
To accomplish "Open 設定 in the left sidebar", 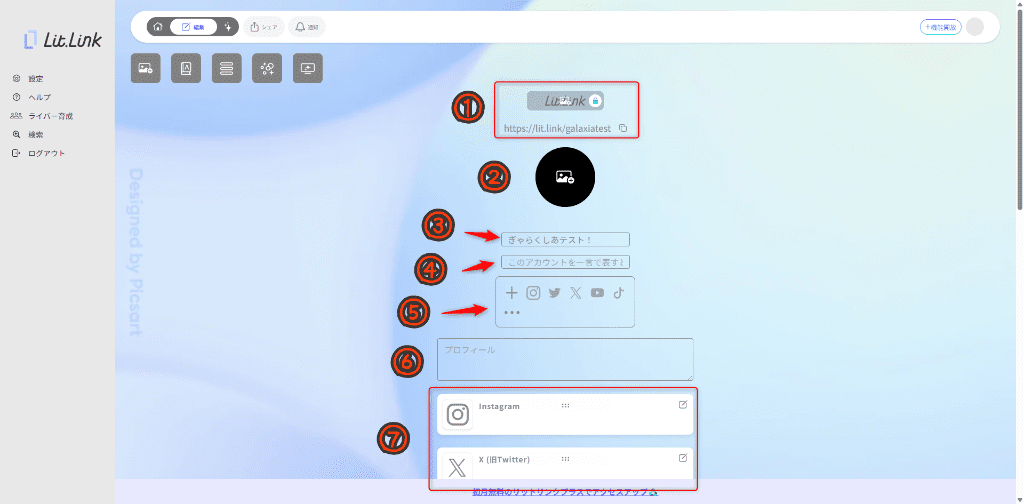I will pos(35,78).
